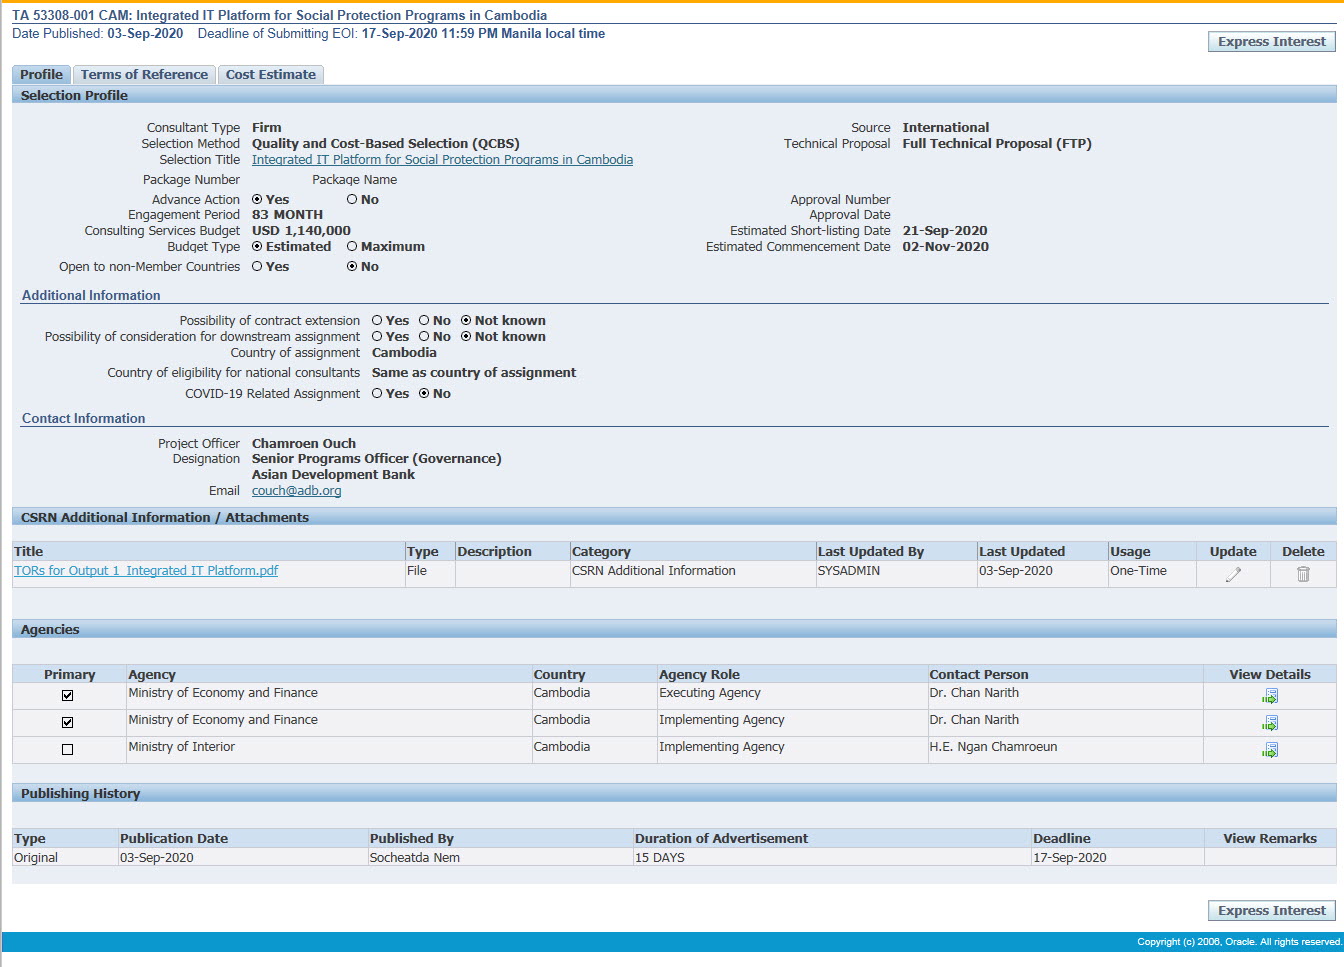
Task: Click SYSADMIN in Last Updated By column
Action: click(849, 571)
